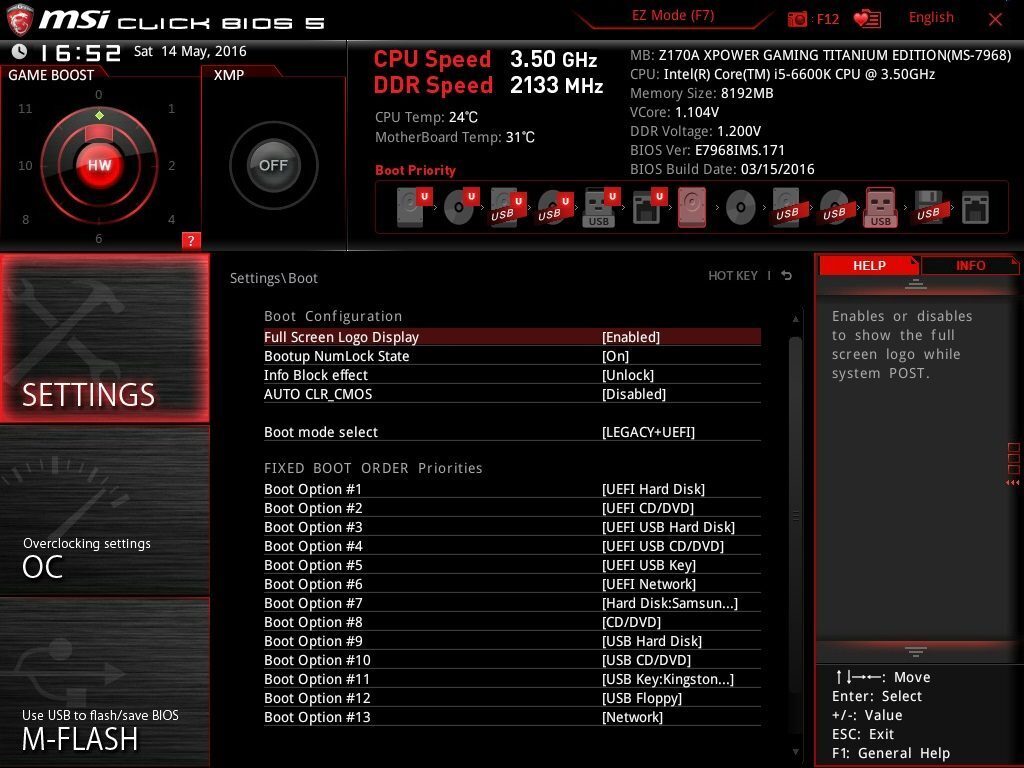Toggle the Game Boost HW knob
Image resolution: width=1024 pixels, height=768 pixels.
[x=99, y=165]
